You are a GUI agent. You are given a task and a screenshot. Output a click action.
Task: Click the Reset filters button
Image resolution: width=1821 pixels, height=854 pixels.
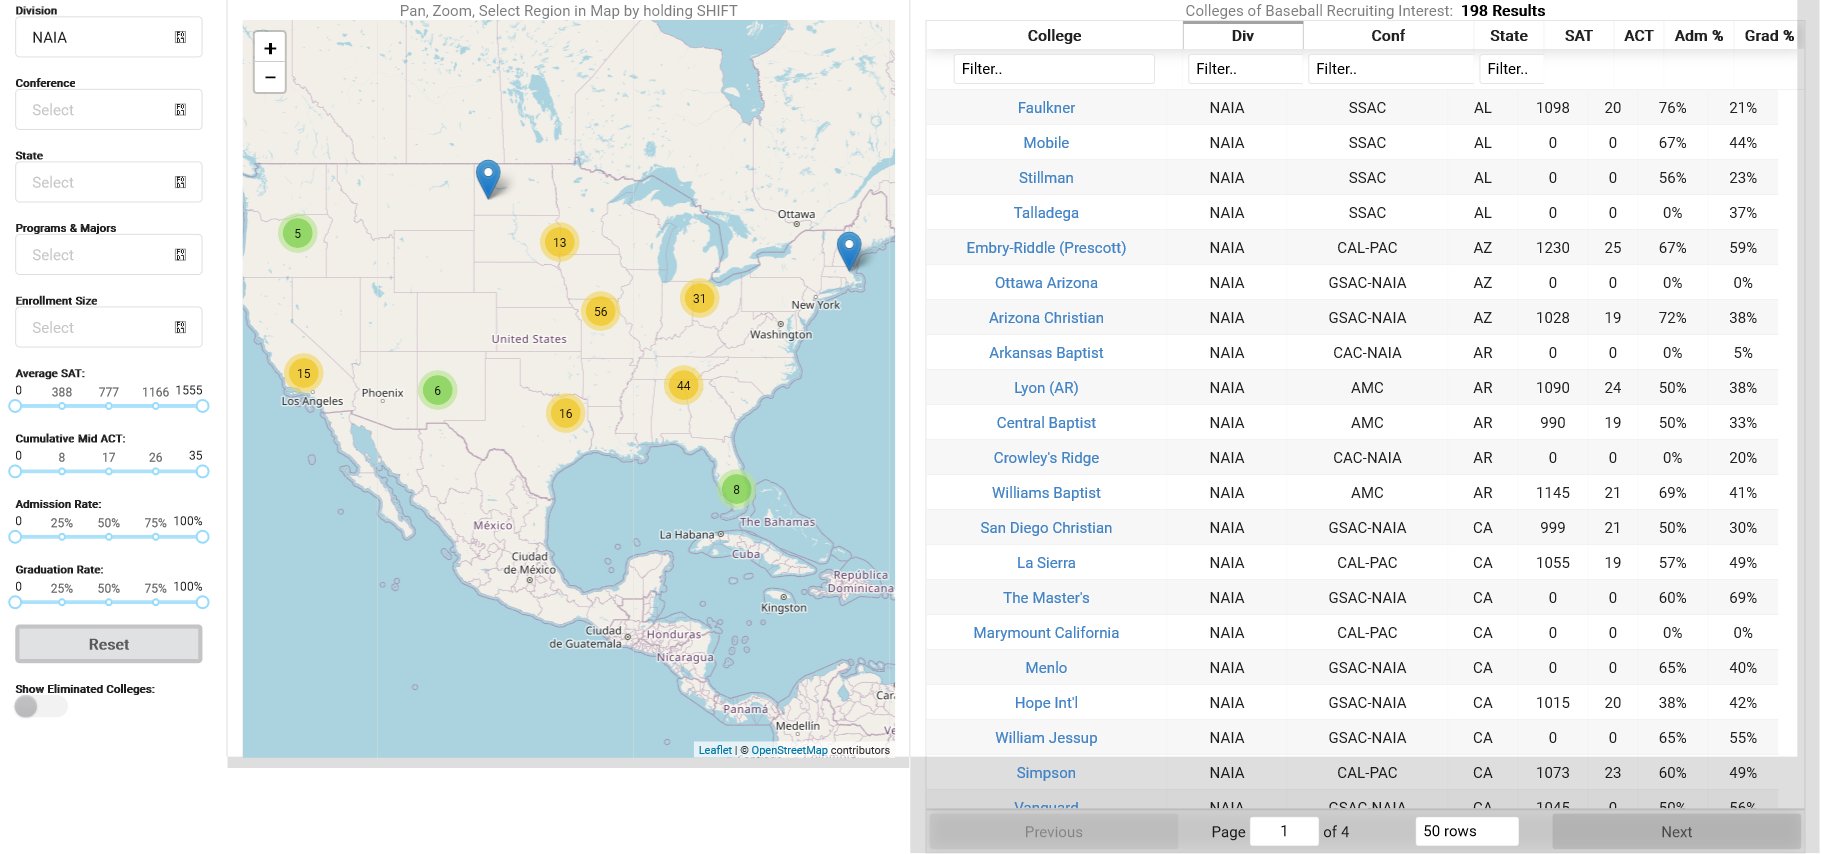(x=109, y=644)
